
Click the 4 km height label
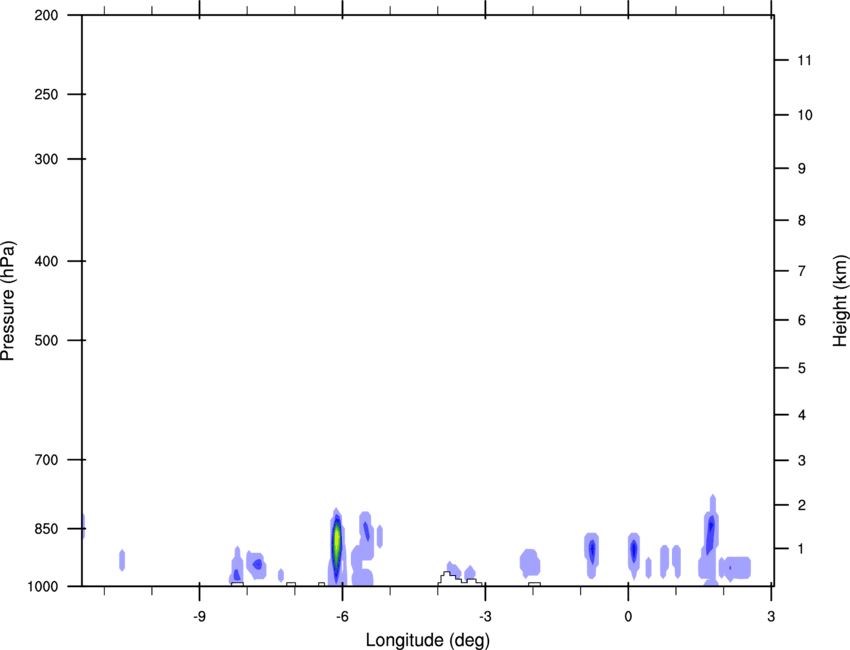click(x=801, y=415)
